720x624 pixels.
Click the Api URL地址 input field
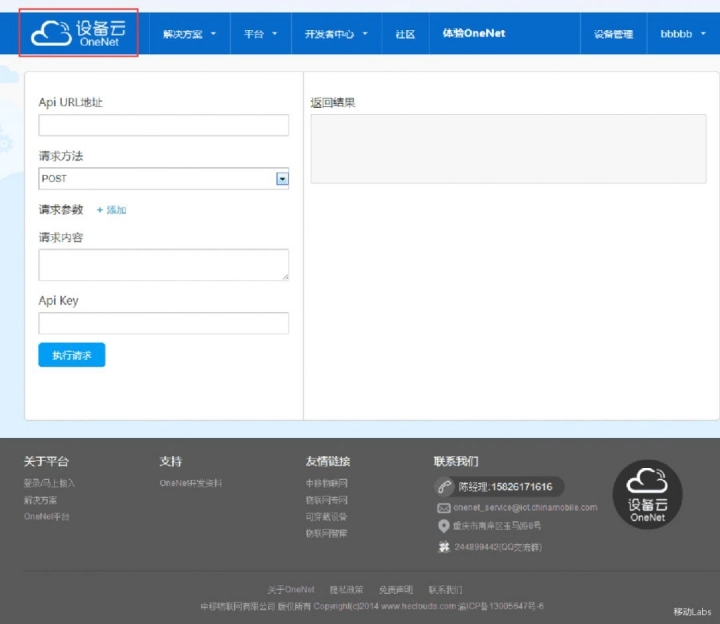point(163,125)
